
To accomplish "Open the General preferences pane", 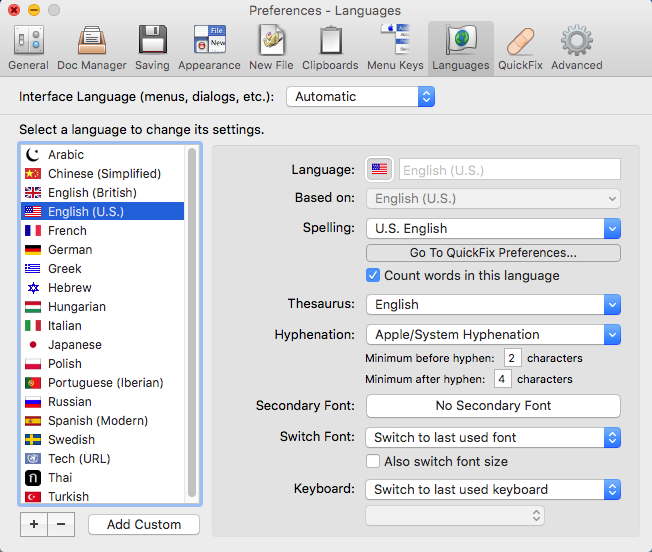I will (x=28, y=47).
